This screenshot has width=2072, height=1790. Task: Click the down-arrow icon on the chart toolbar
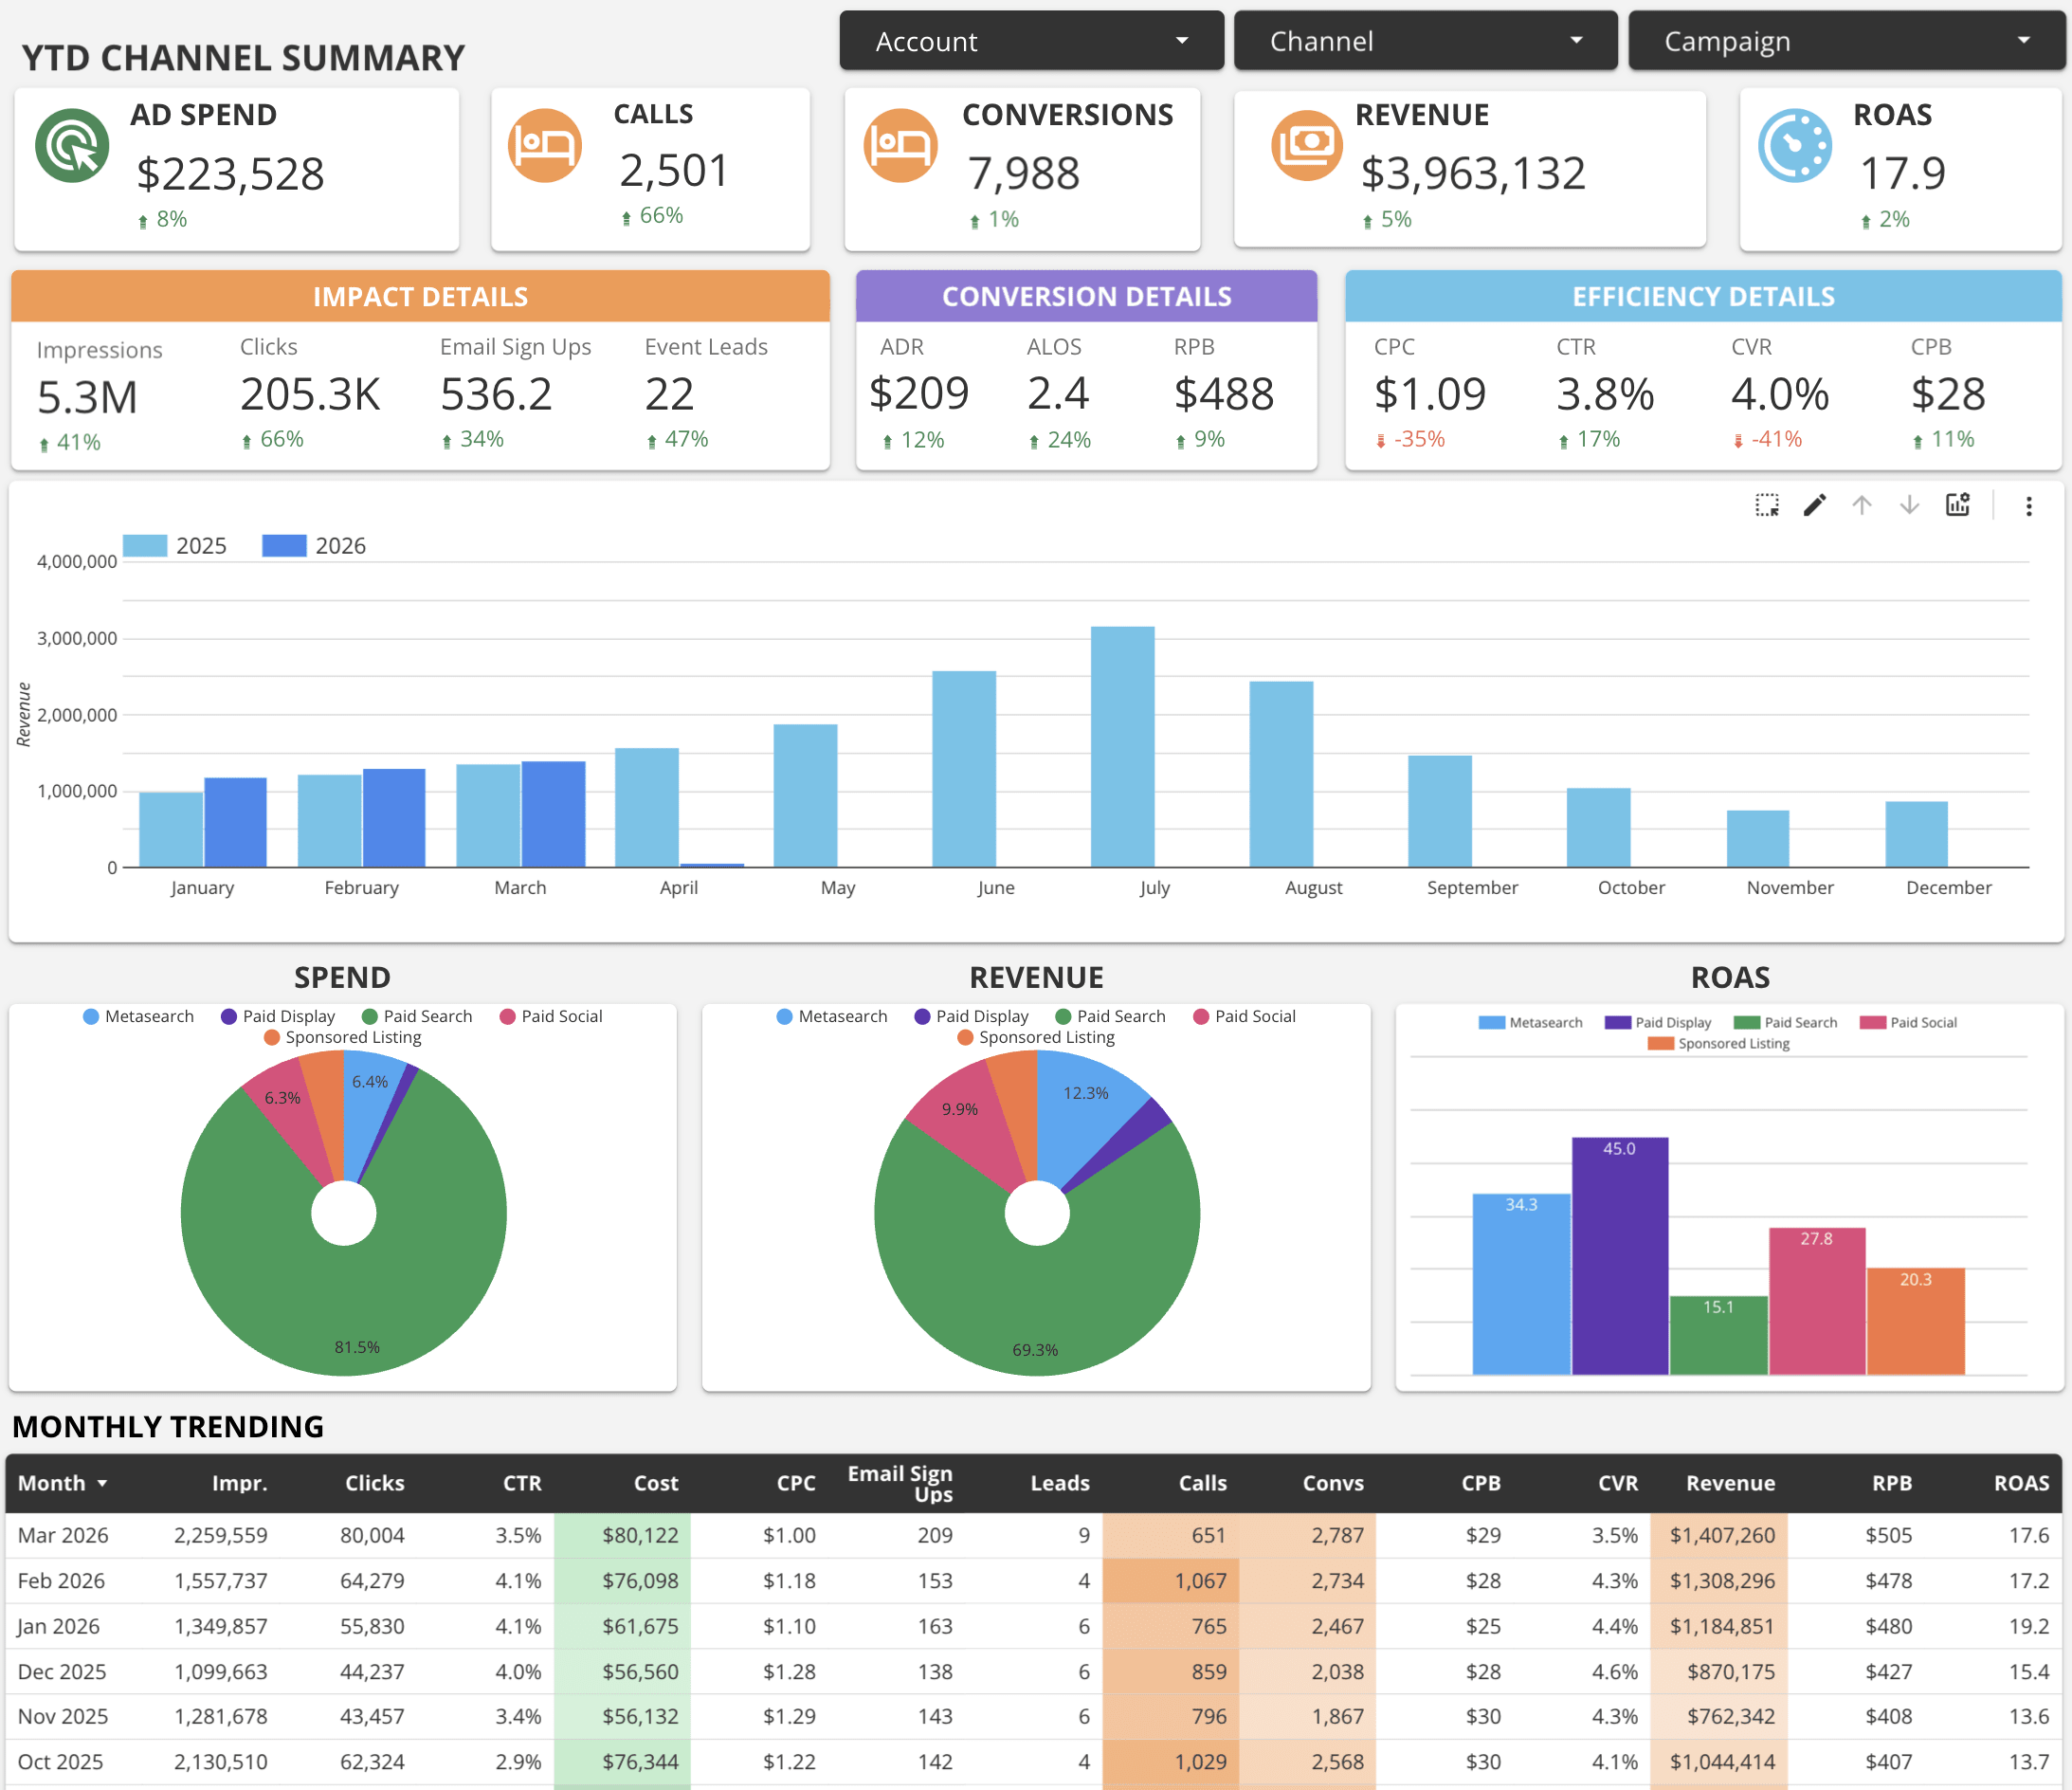(1908, 506)
